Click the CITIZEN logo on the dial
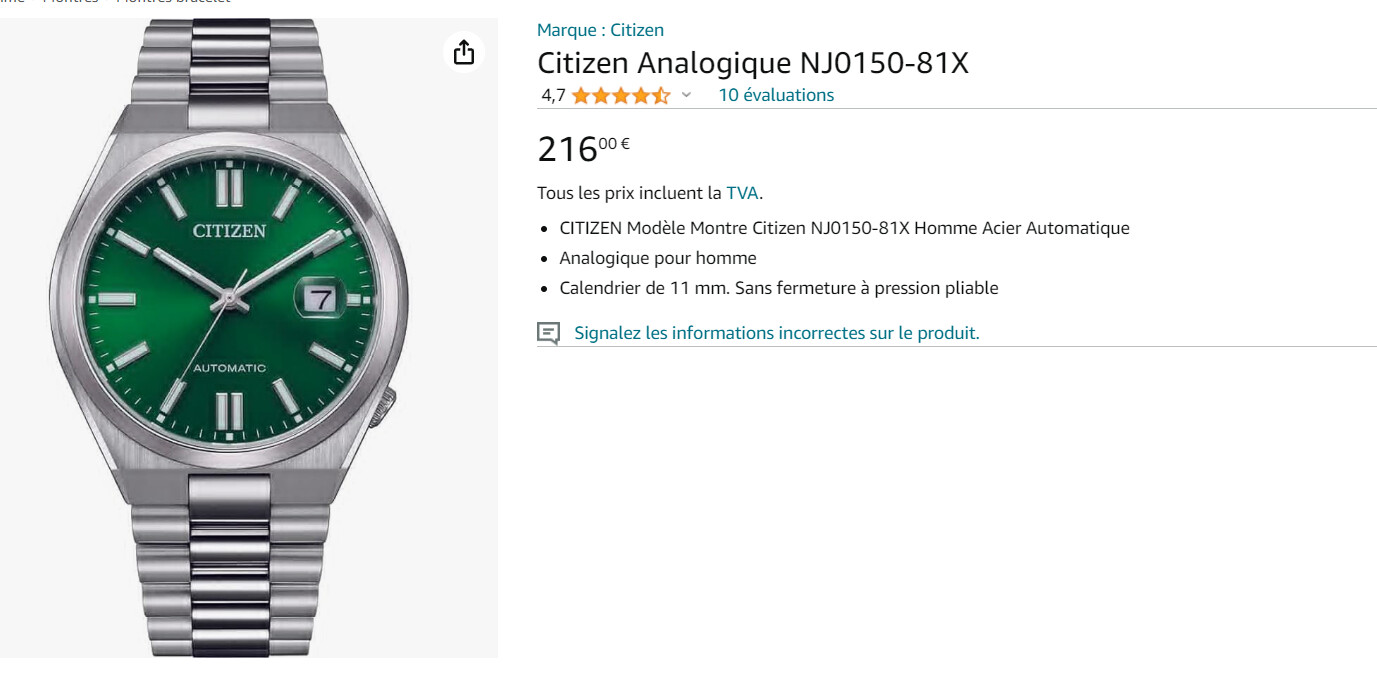The image size is (1377, 674). click(229, 231)
